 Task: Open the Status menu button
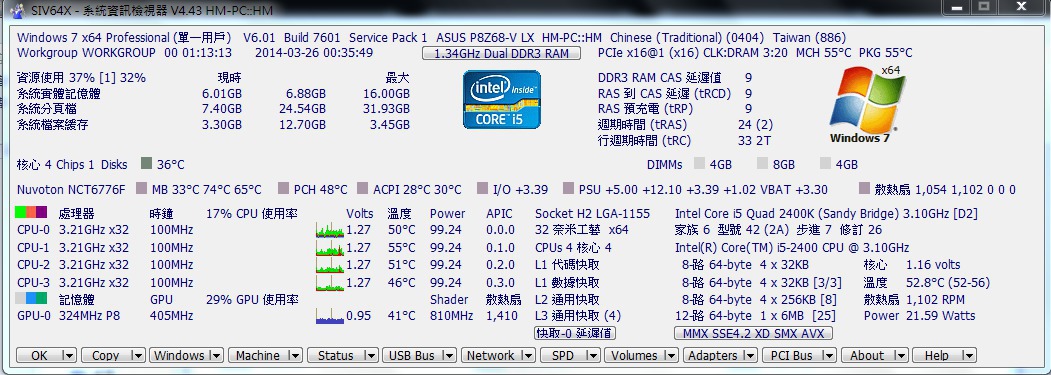tap(336, 356)
